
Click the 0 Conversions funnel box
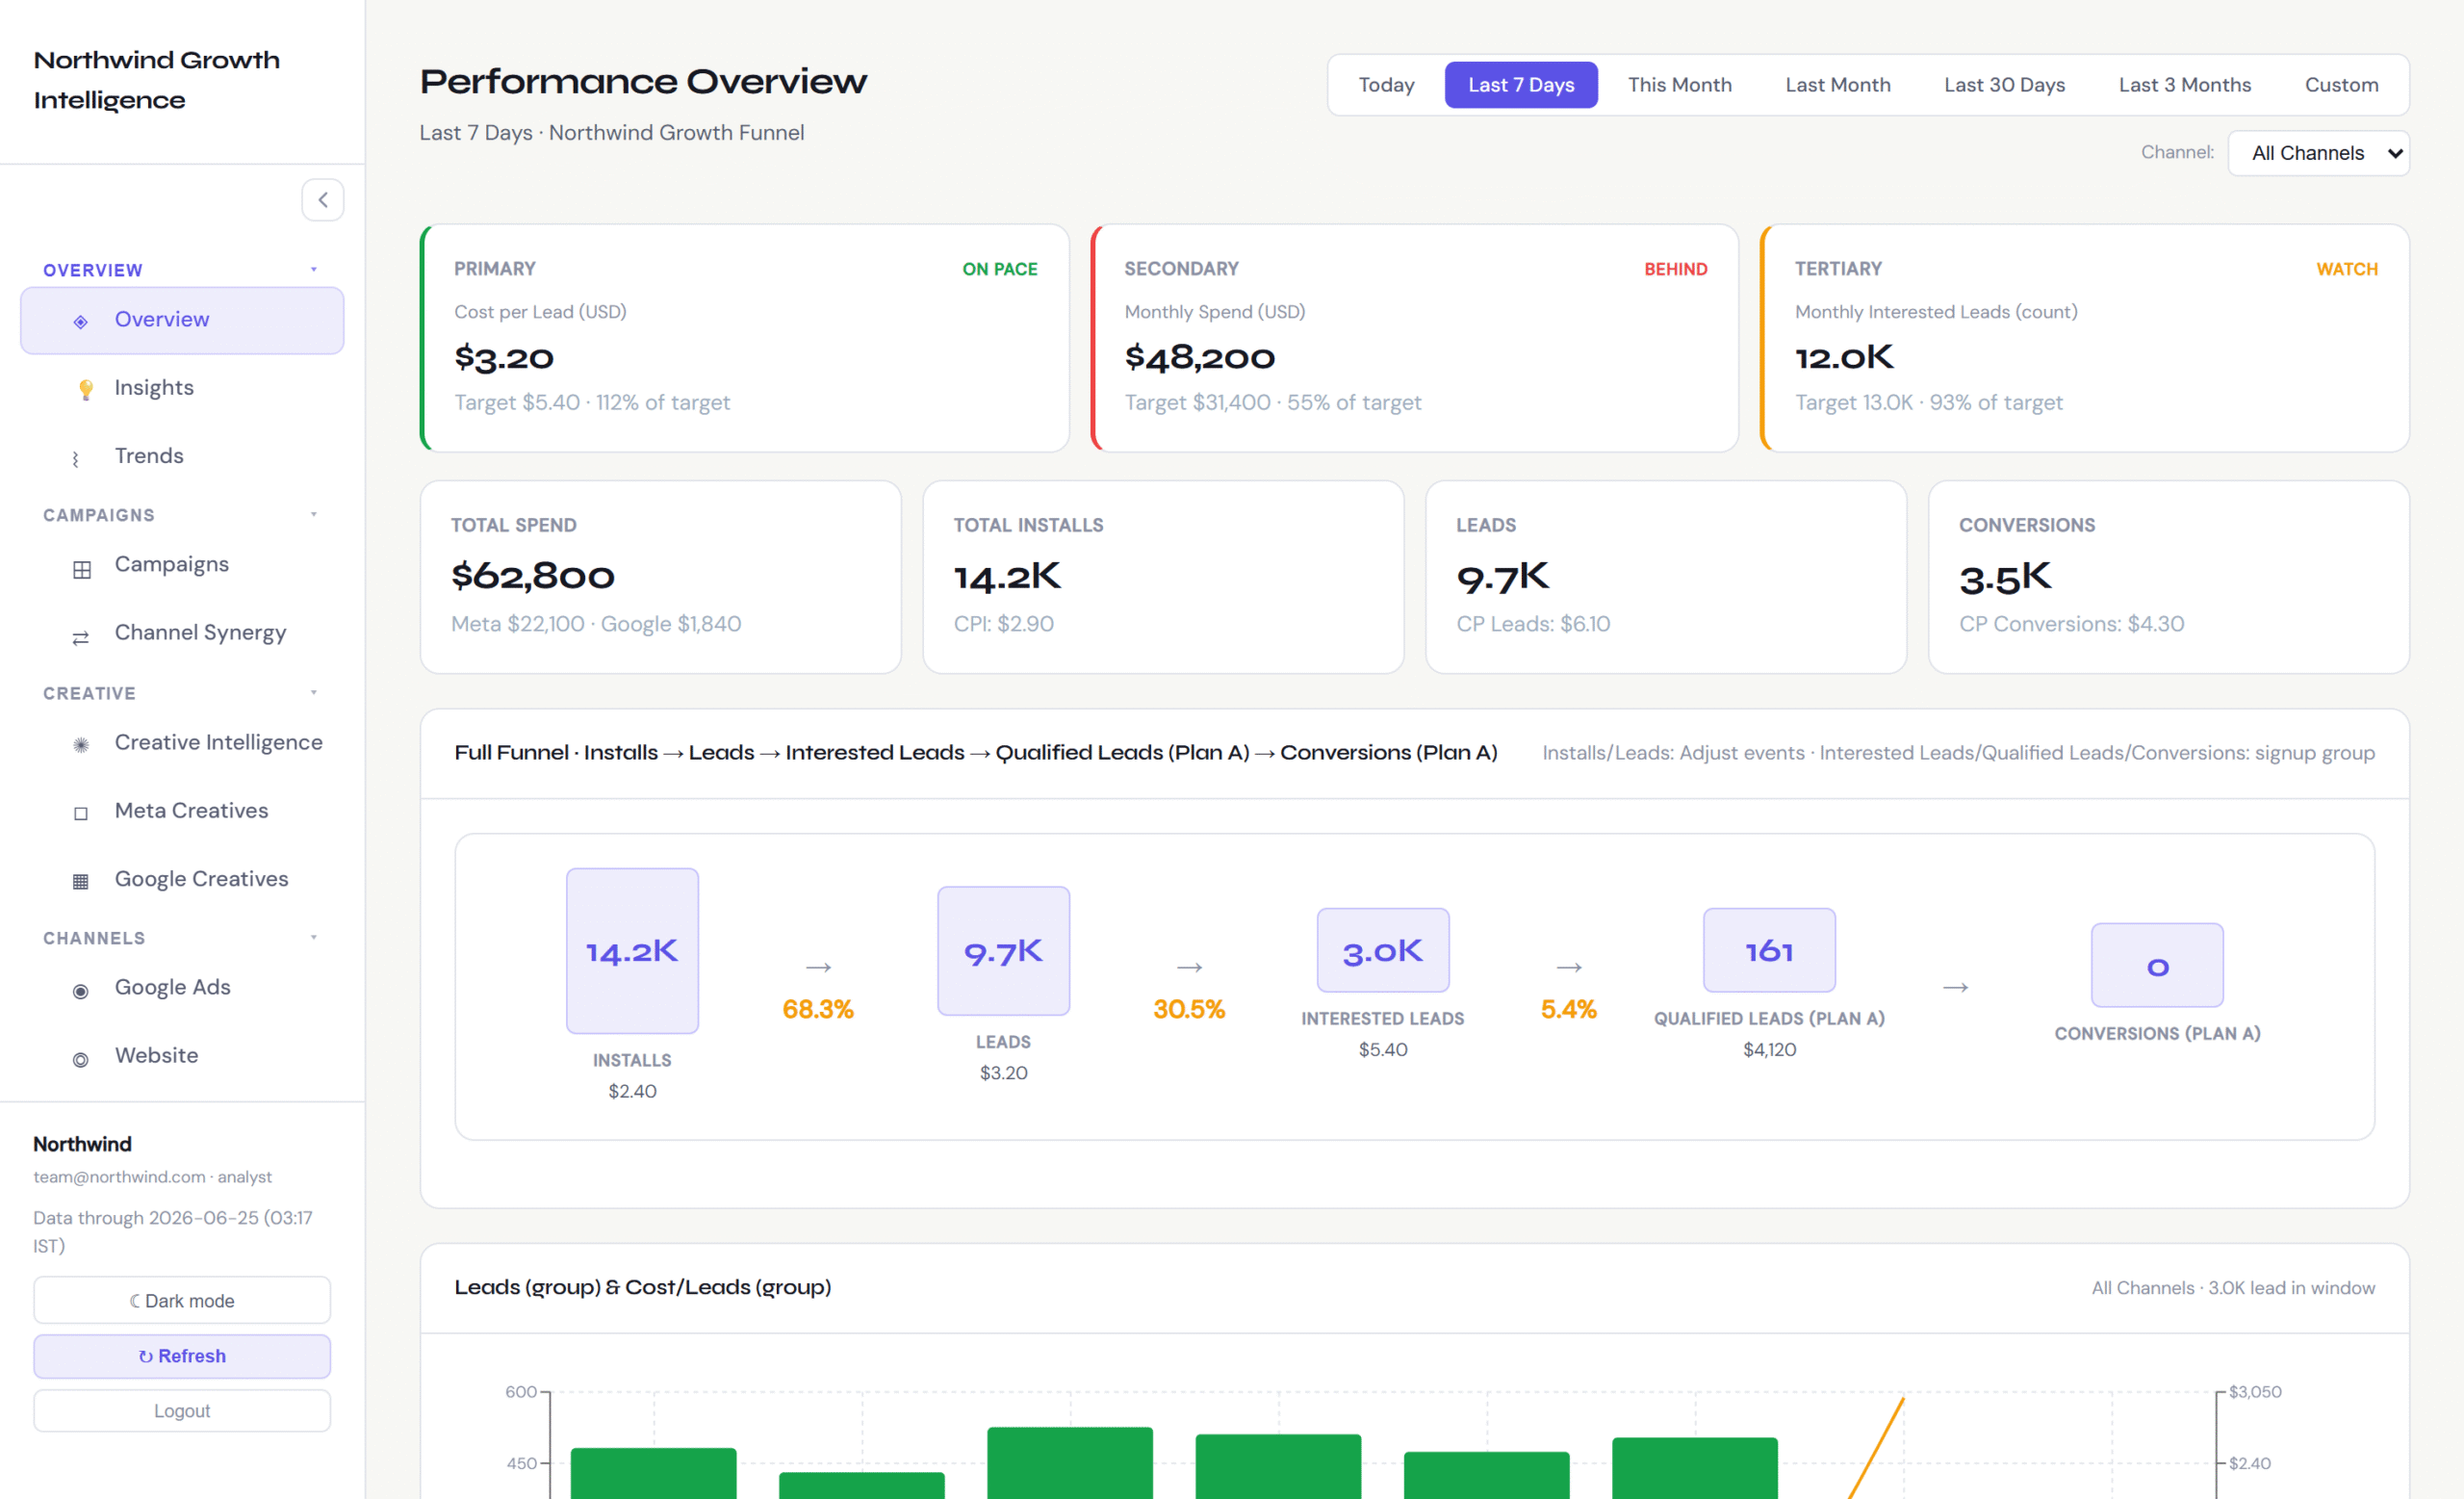[2157, 965]
